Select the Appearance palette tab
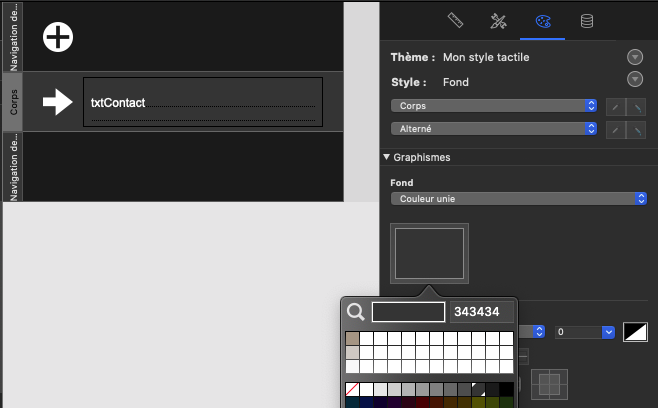 (x=543, y=20)
